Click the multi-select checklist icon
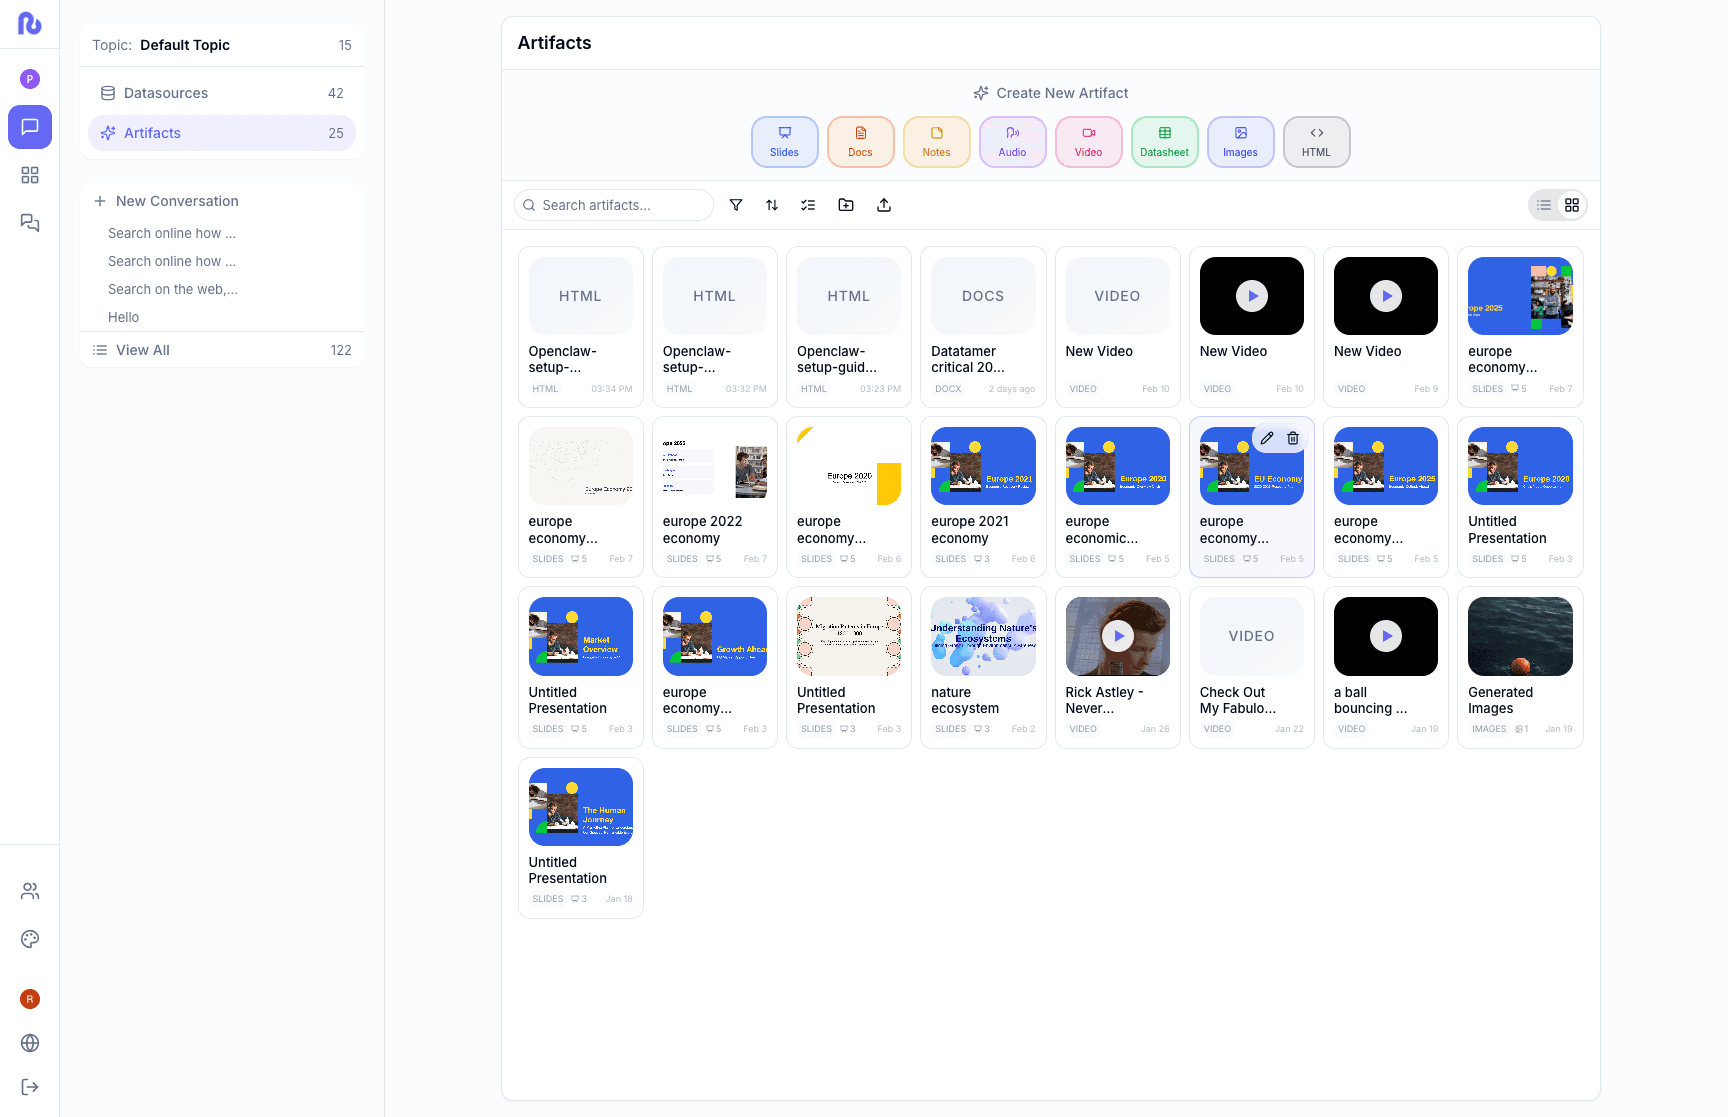Viewport: 1728px width, 1117px height. (x=808, y=205)
